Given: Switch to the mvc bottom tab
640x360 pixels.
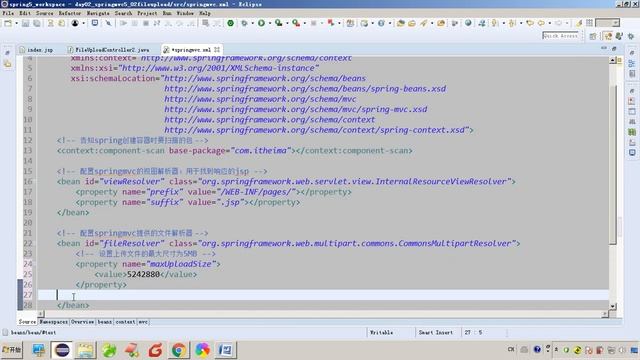Looking at the screenshot, I should 143,322.
